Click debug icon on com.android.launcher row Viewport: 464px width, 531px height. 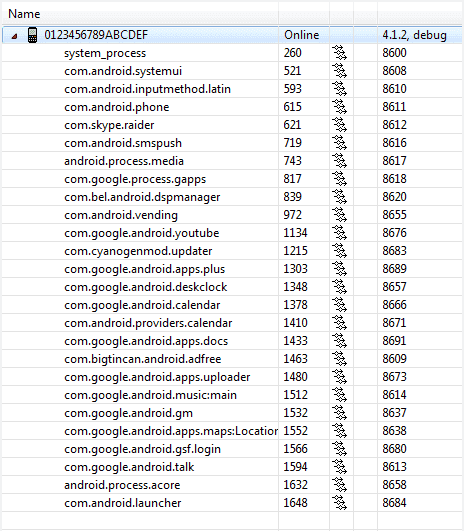[339, 503]
